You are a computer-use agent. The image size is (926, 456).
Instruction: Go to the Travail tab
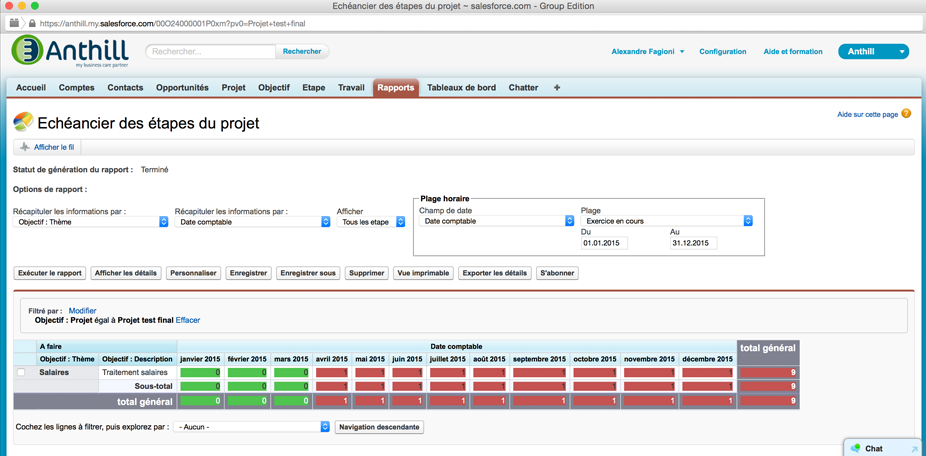[x=351, y=87]
